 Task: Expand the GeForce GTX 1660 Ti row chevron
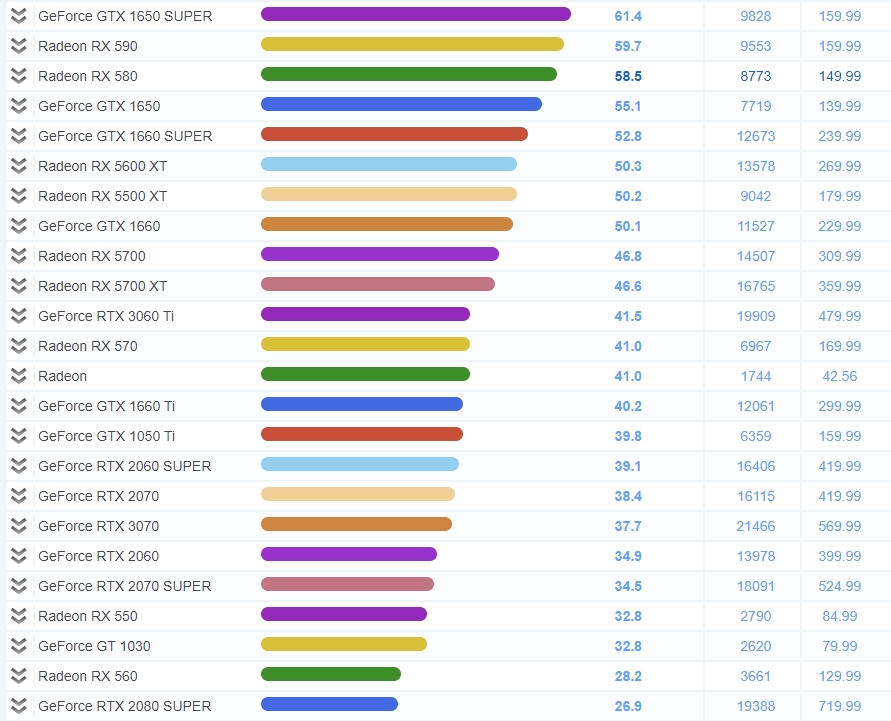tap(19, 406)
